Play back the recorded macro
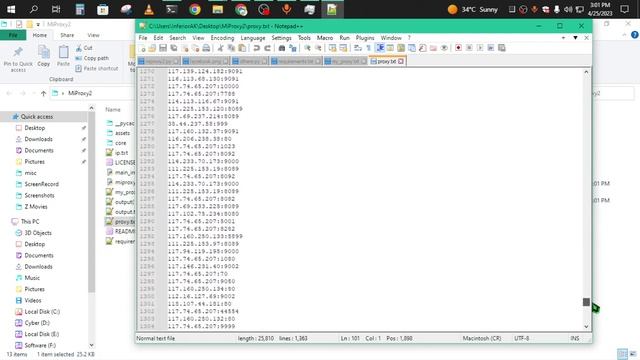Image resolution: width=640 pixels, height=360 pixels. tap(480, 48)
